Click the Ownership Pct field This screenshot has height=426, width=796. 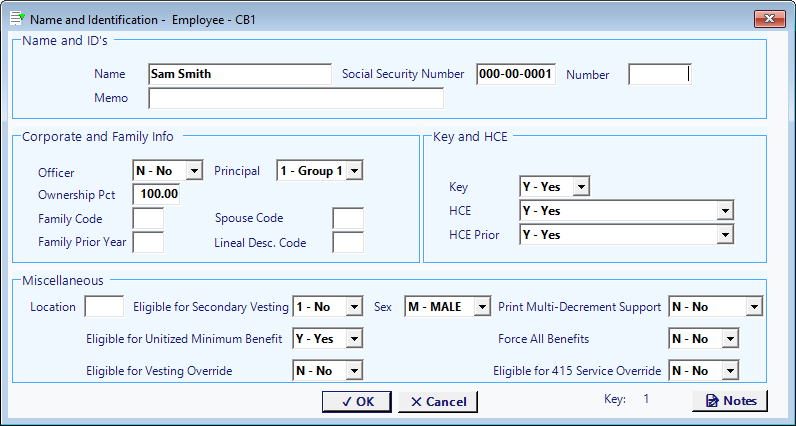(156, 194)
